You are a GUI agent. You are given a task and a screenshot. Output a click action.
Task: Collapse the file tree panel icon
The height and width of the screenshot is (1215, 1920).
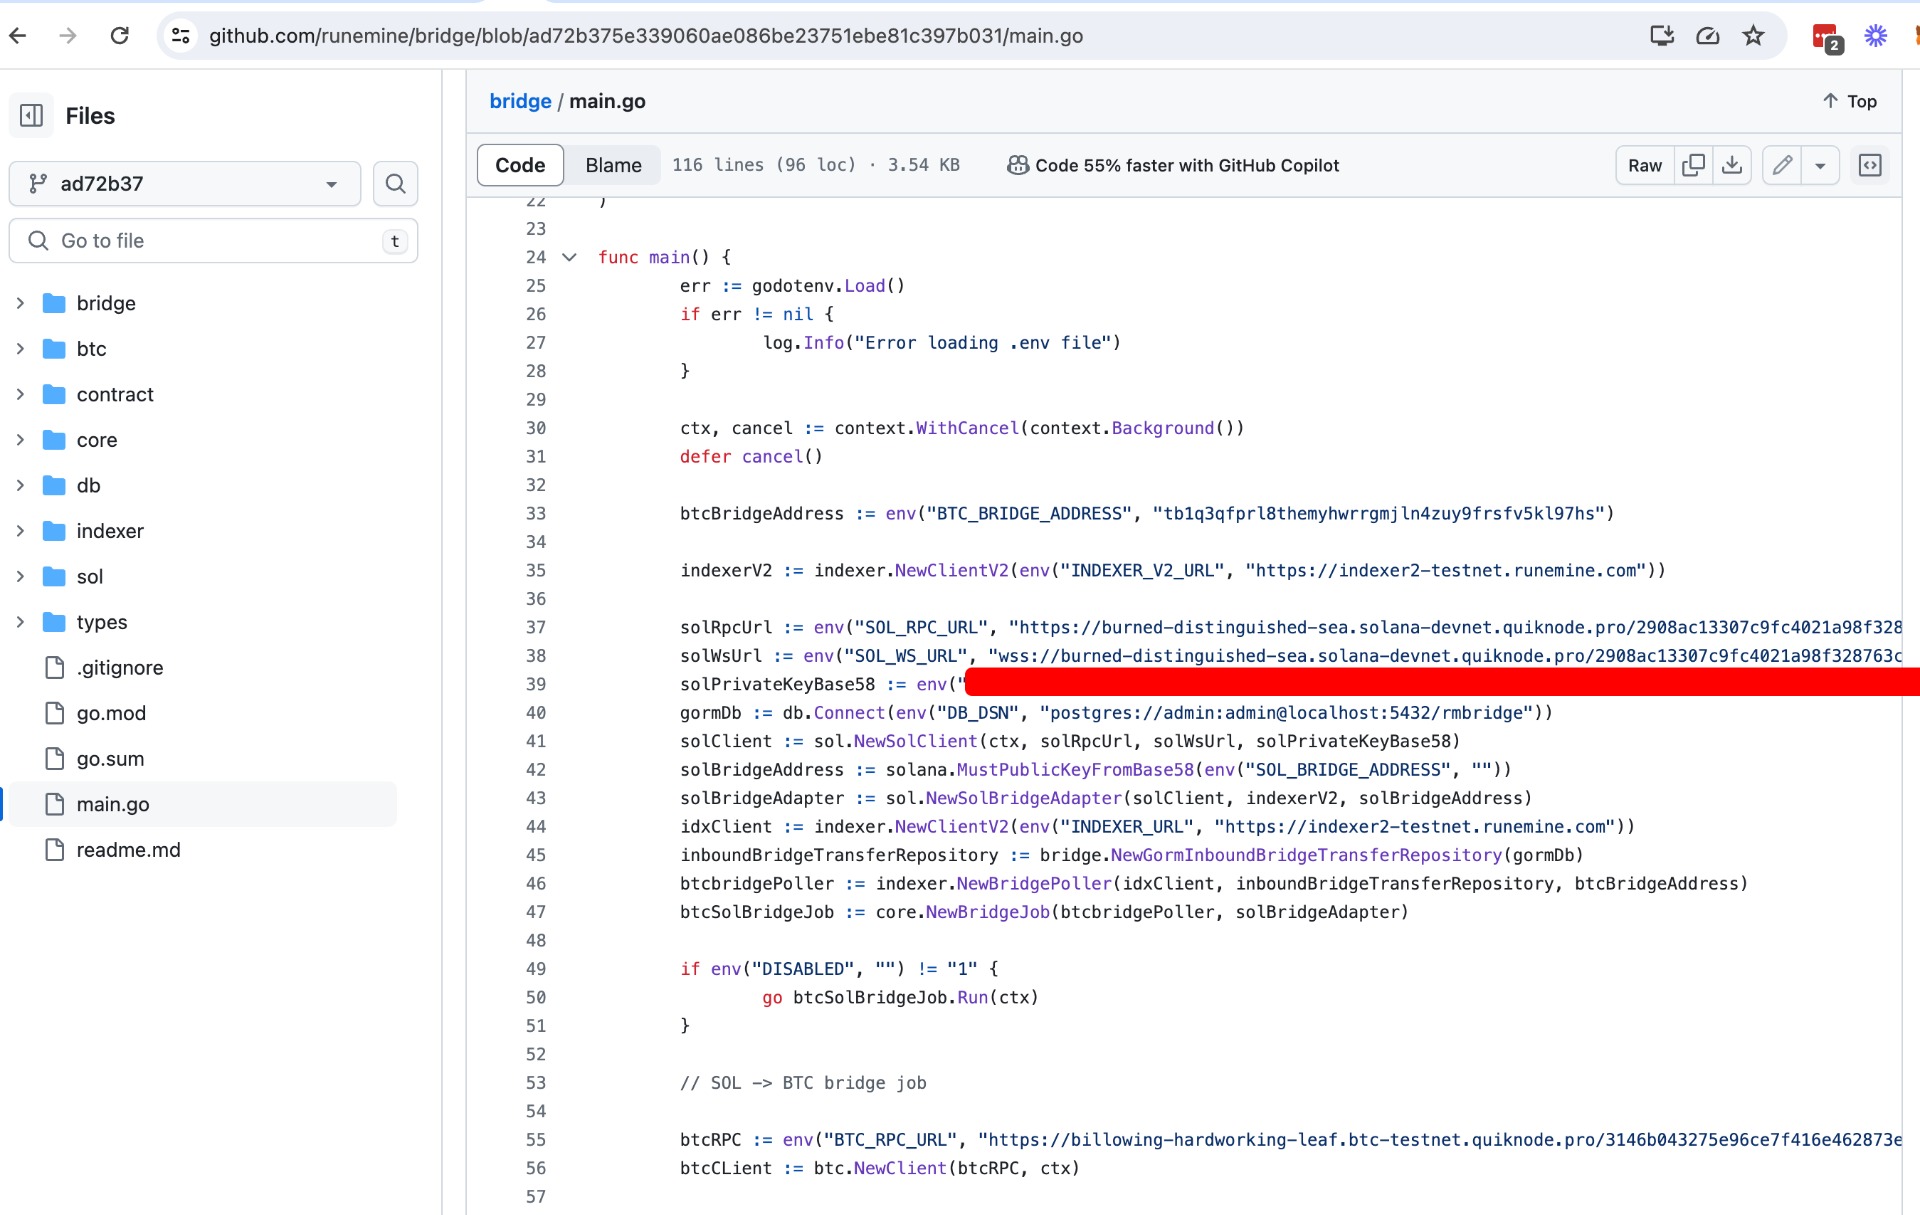click(32, 116)
